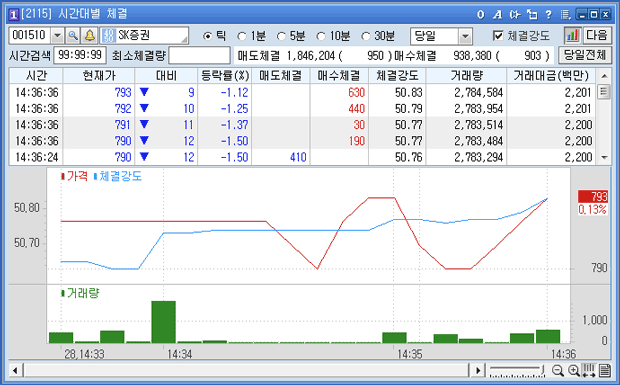The image size is (620, 385).
Task: Toggle the colored bar chart icon button
Action: (x=572, y=36)
